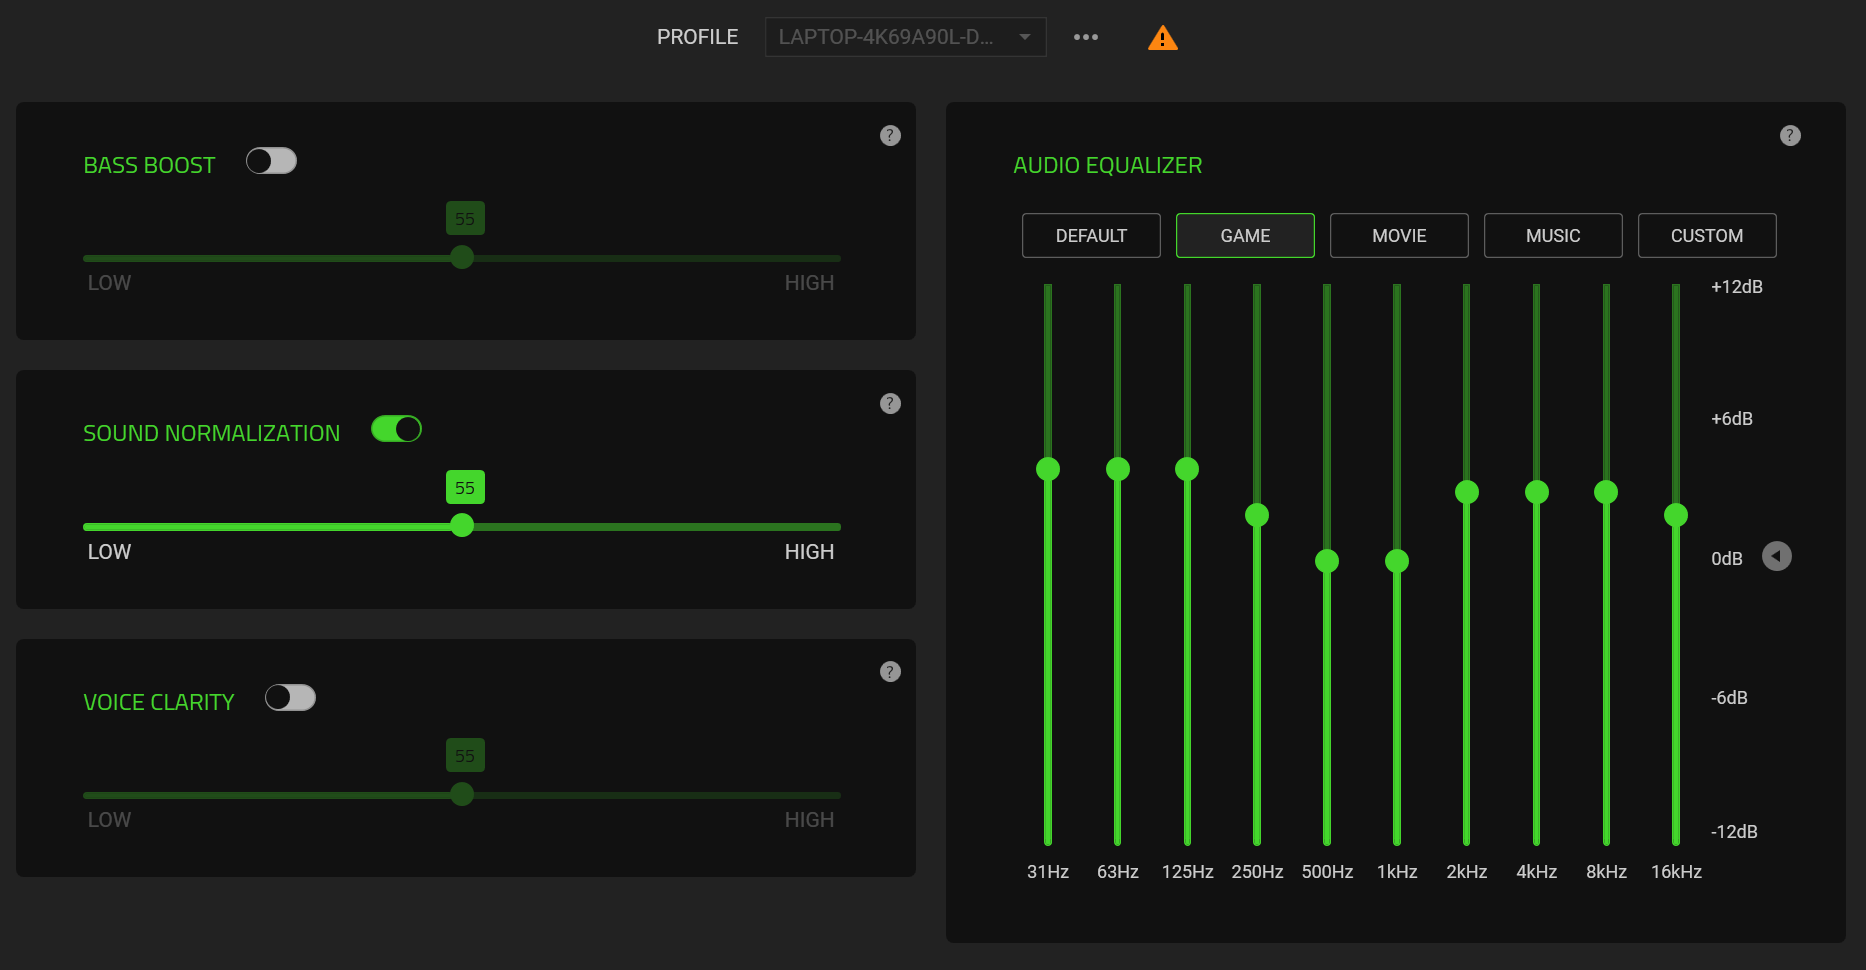Click the 16kHz equalizer band knob
This screenshot has width=1866, height=970.
1676,515
